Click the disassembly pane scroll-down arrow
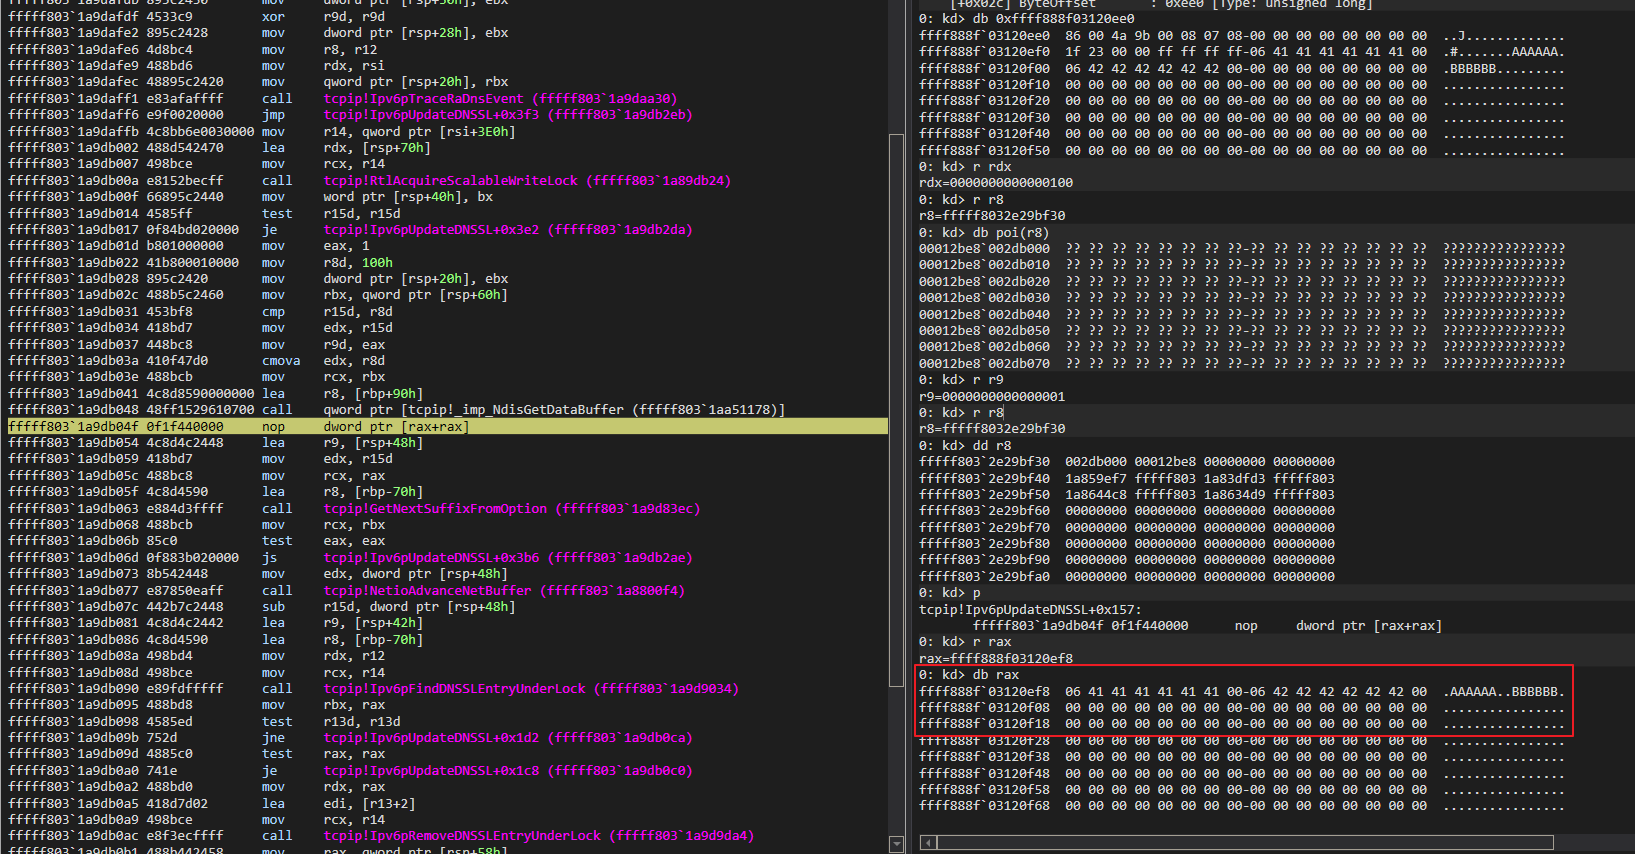Viewport: 1635px width, 854px height. point(897,845)
